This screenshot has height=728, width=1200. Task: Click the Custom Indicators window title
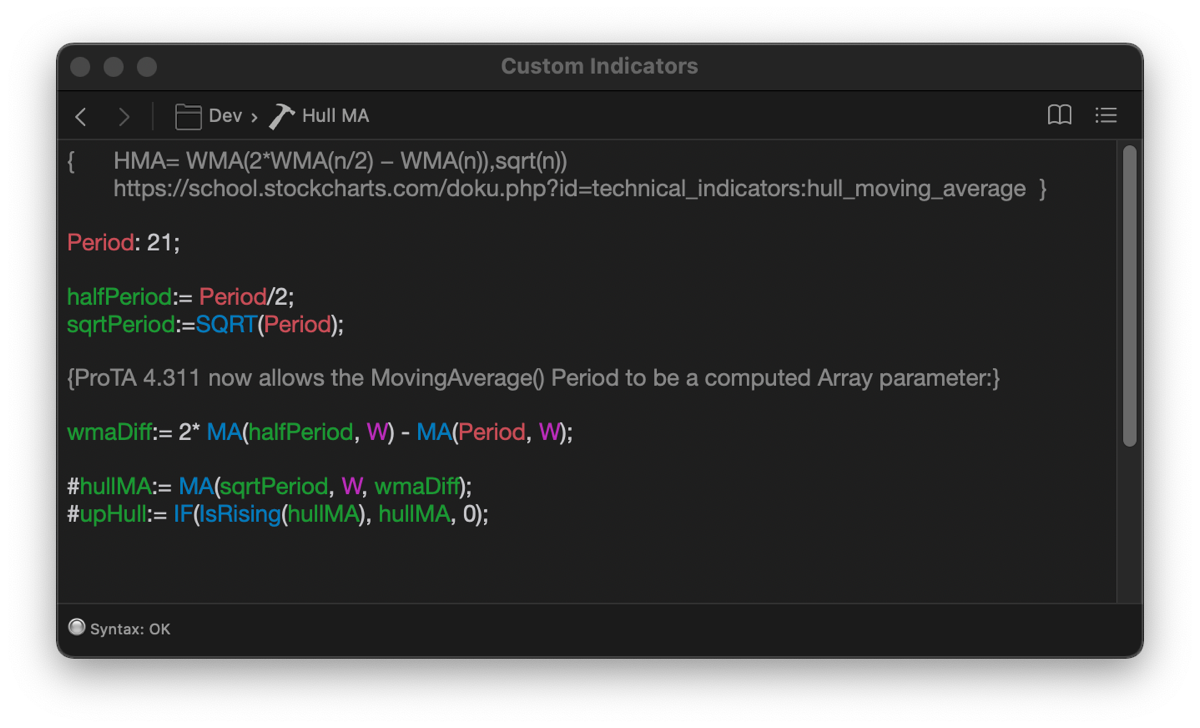tap(599, 67)
